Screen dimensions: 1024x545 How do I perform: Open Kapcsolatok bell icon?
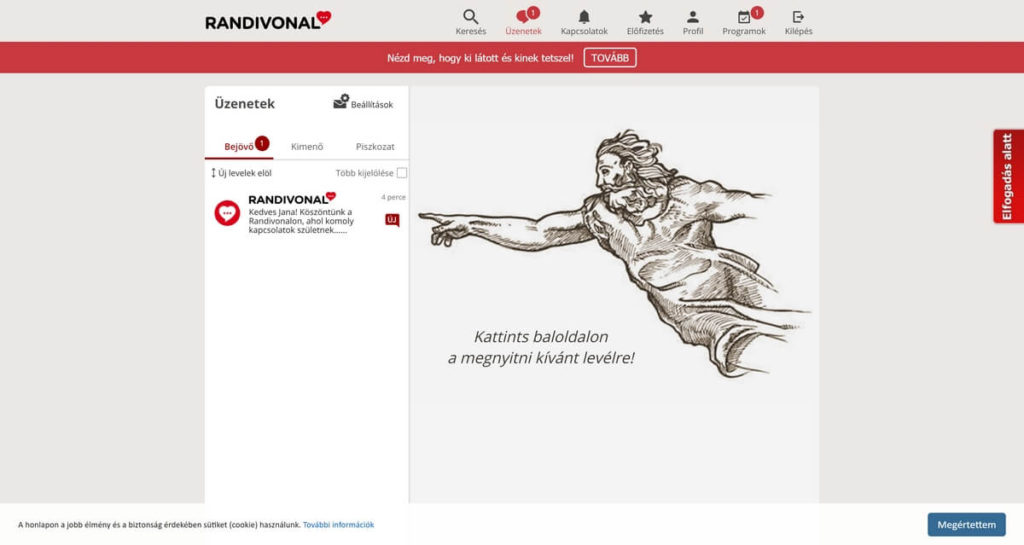584,17
